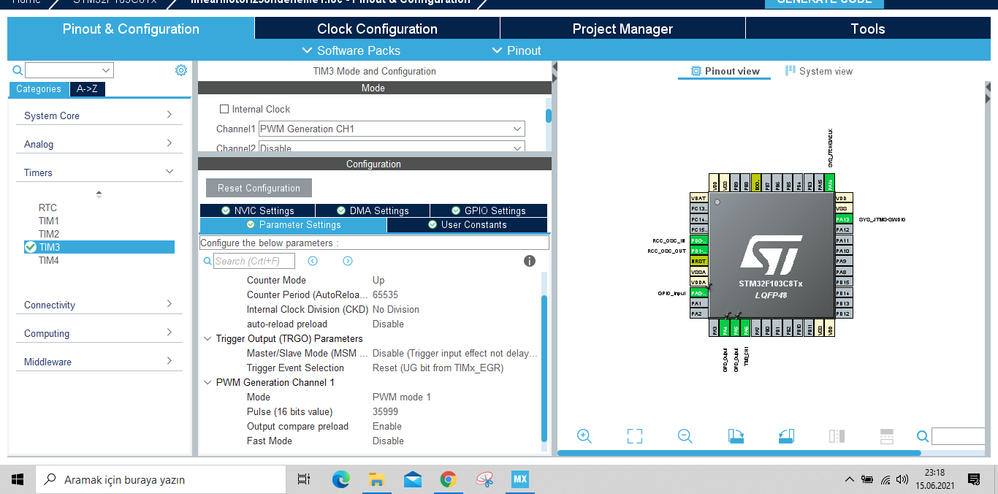Open the DMA Settings tab
The image size is (998, 494).
(x=372, y=211)
